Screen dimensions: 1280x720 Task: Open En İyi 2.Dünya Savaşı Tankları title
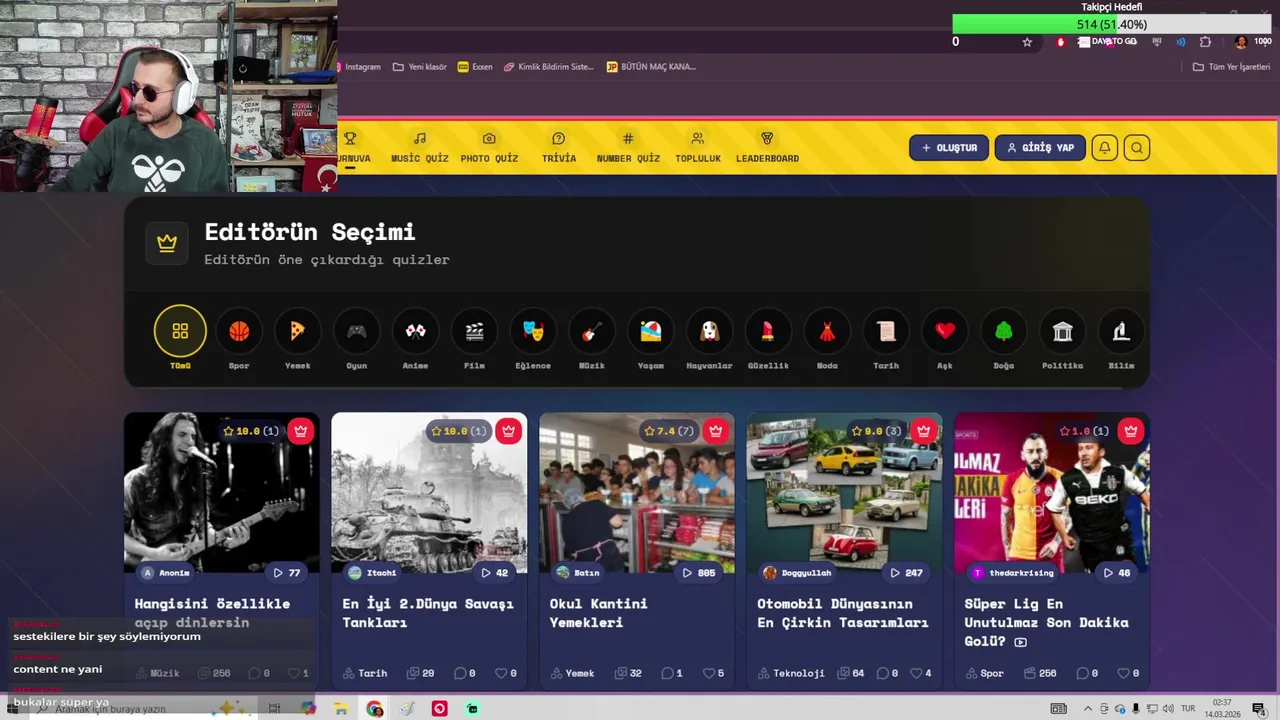click(x=428, y=613)
